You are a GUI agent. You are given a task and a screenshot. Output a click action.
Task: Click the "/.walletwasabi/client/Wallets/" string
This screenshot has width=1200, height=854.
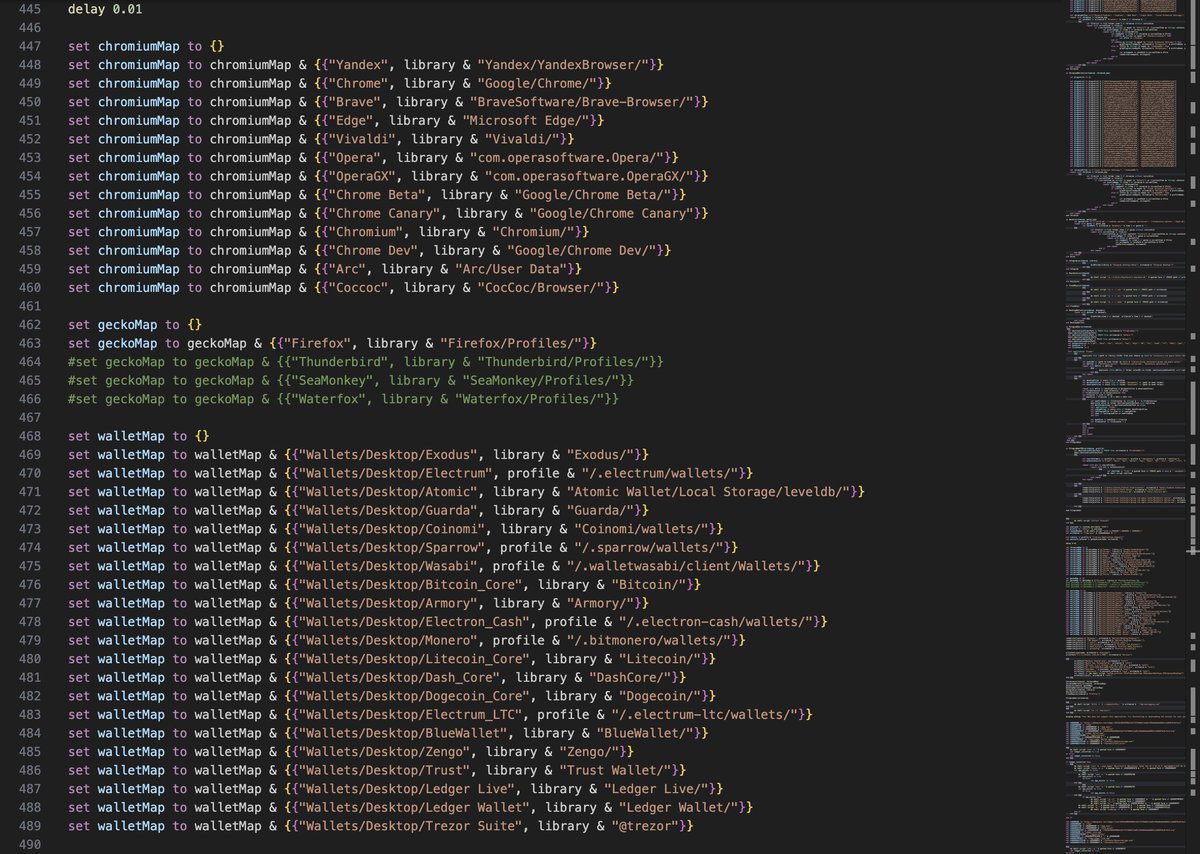[684, 566]
